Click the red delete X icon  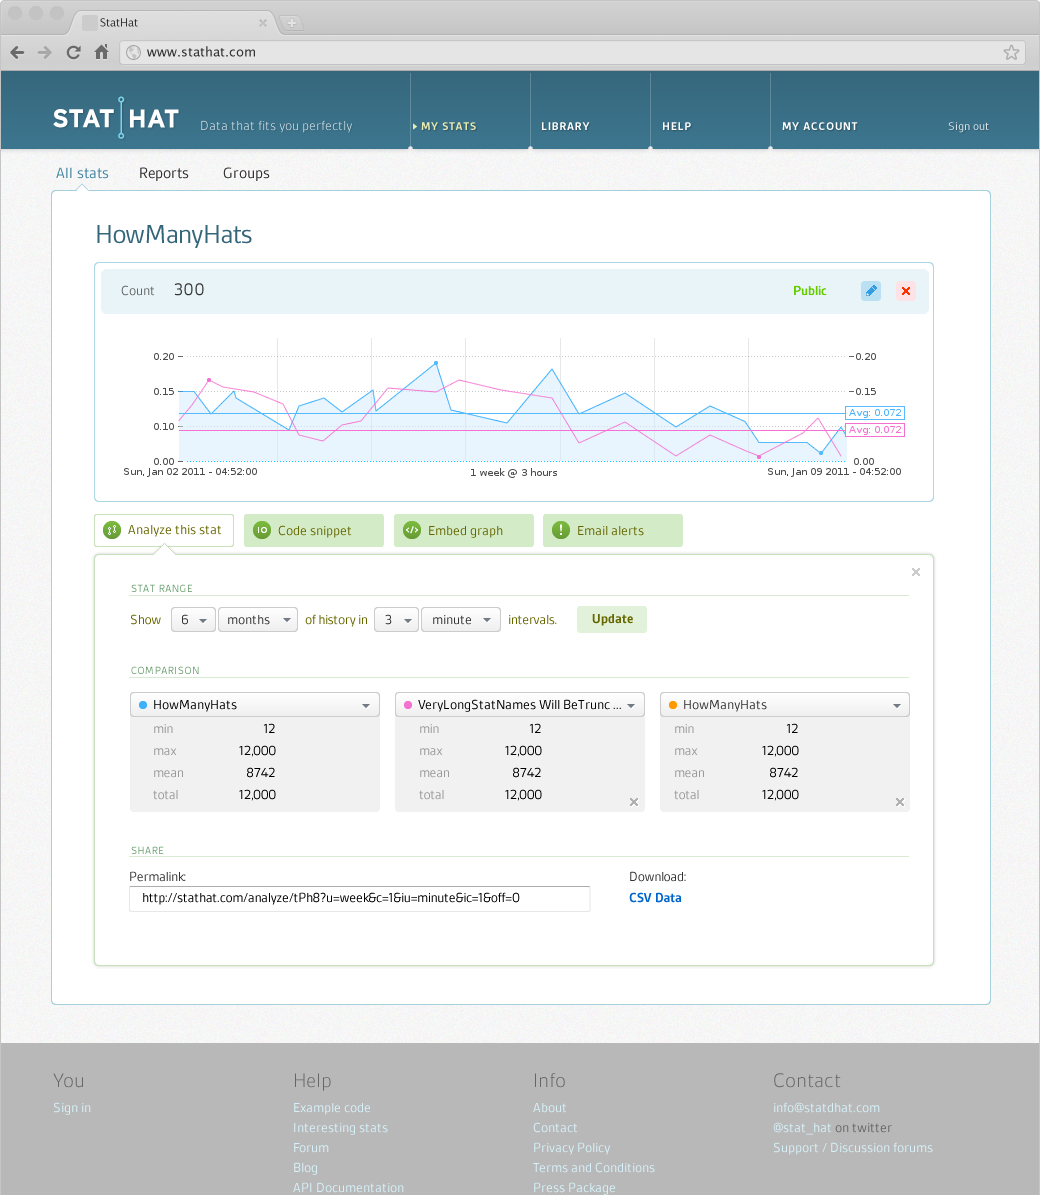click(x=906, y=291)
